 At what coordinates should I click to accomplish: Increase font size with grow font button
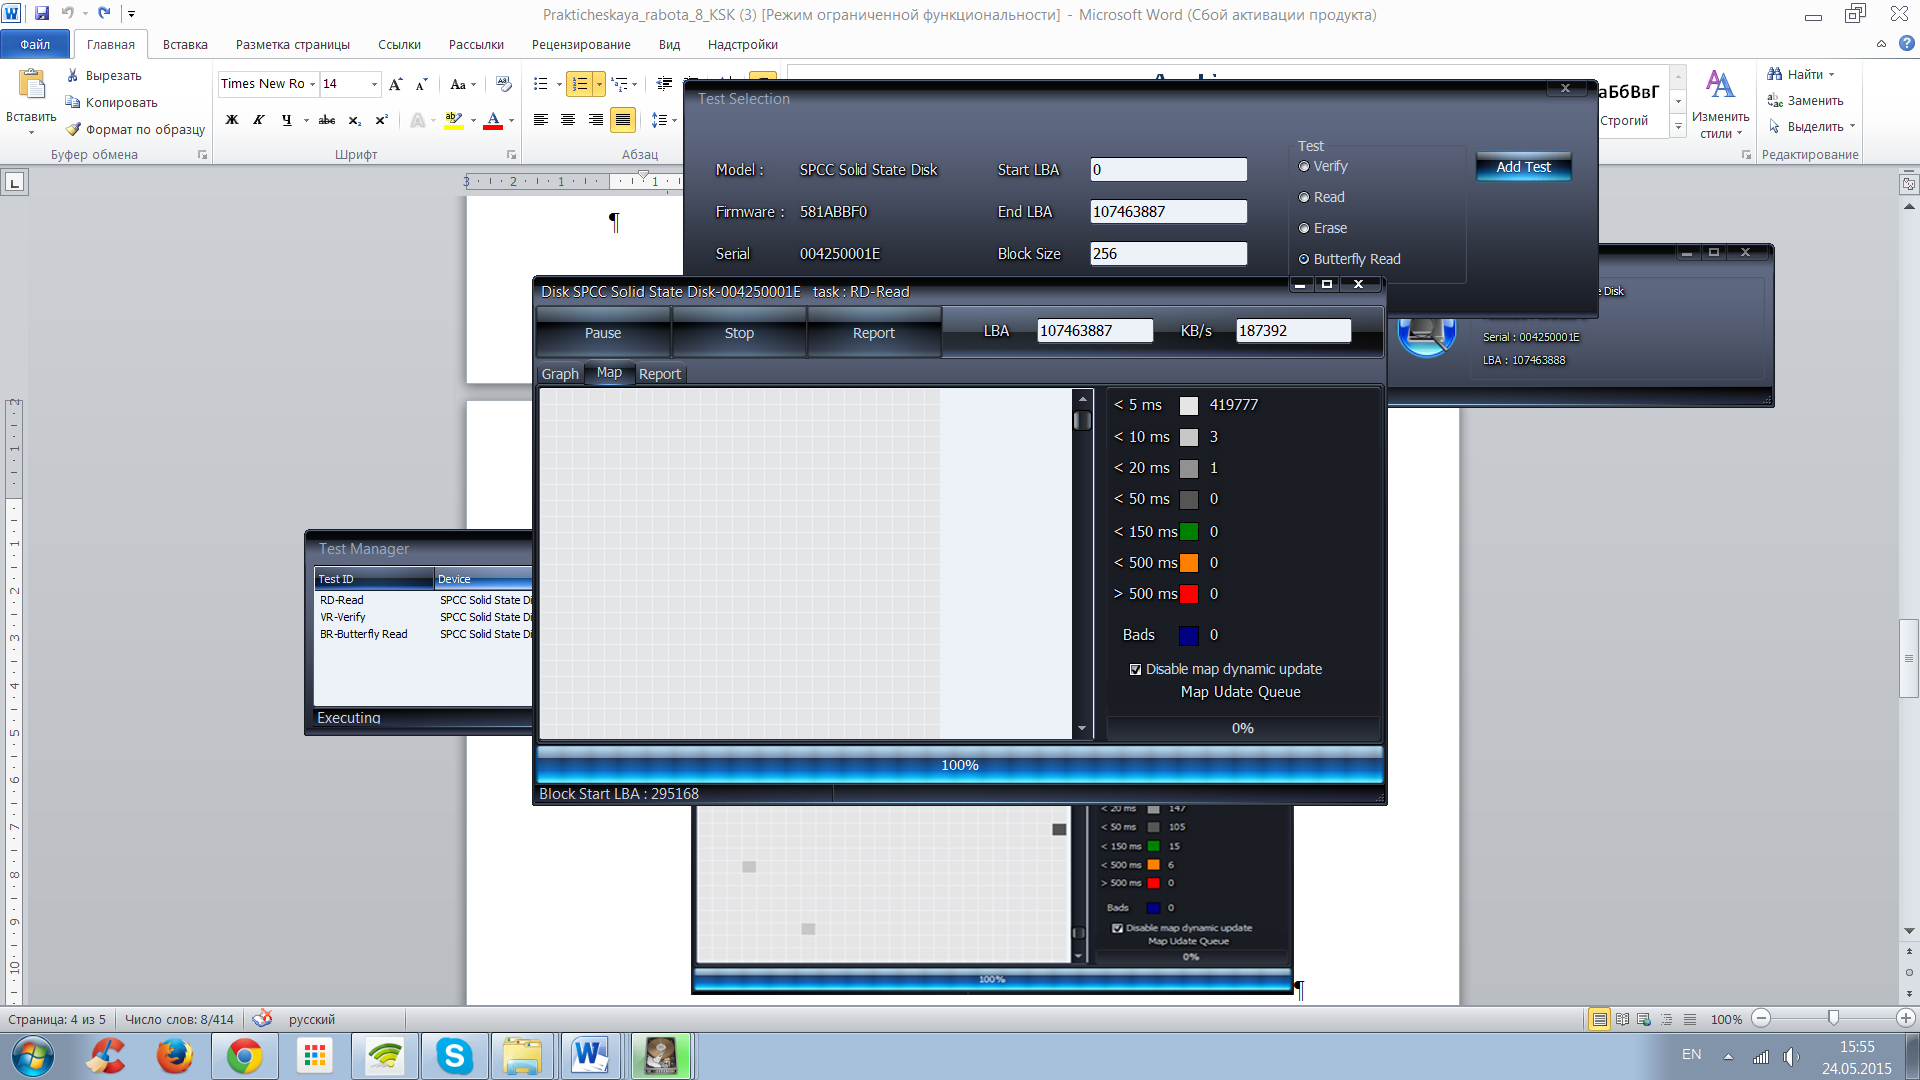pyautogui.click(x=396, y=84)
